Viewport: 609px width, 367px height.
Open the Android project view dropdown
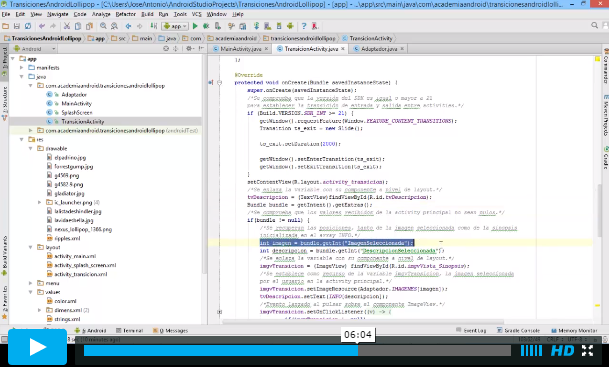[35, 49]
